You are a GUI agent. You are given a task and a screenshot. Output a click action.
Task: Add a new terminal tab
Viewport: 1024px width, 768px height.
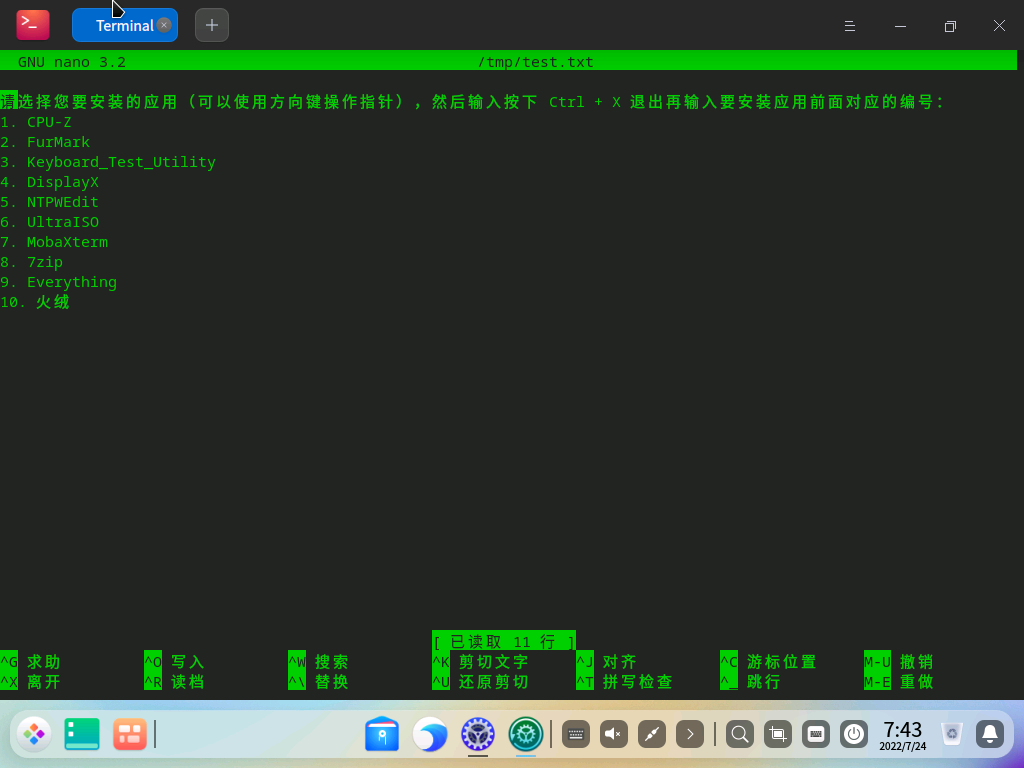(x=212, y=25)
